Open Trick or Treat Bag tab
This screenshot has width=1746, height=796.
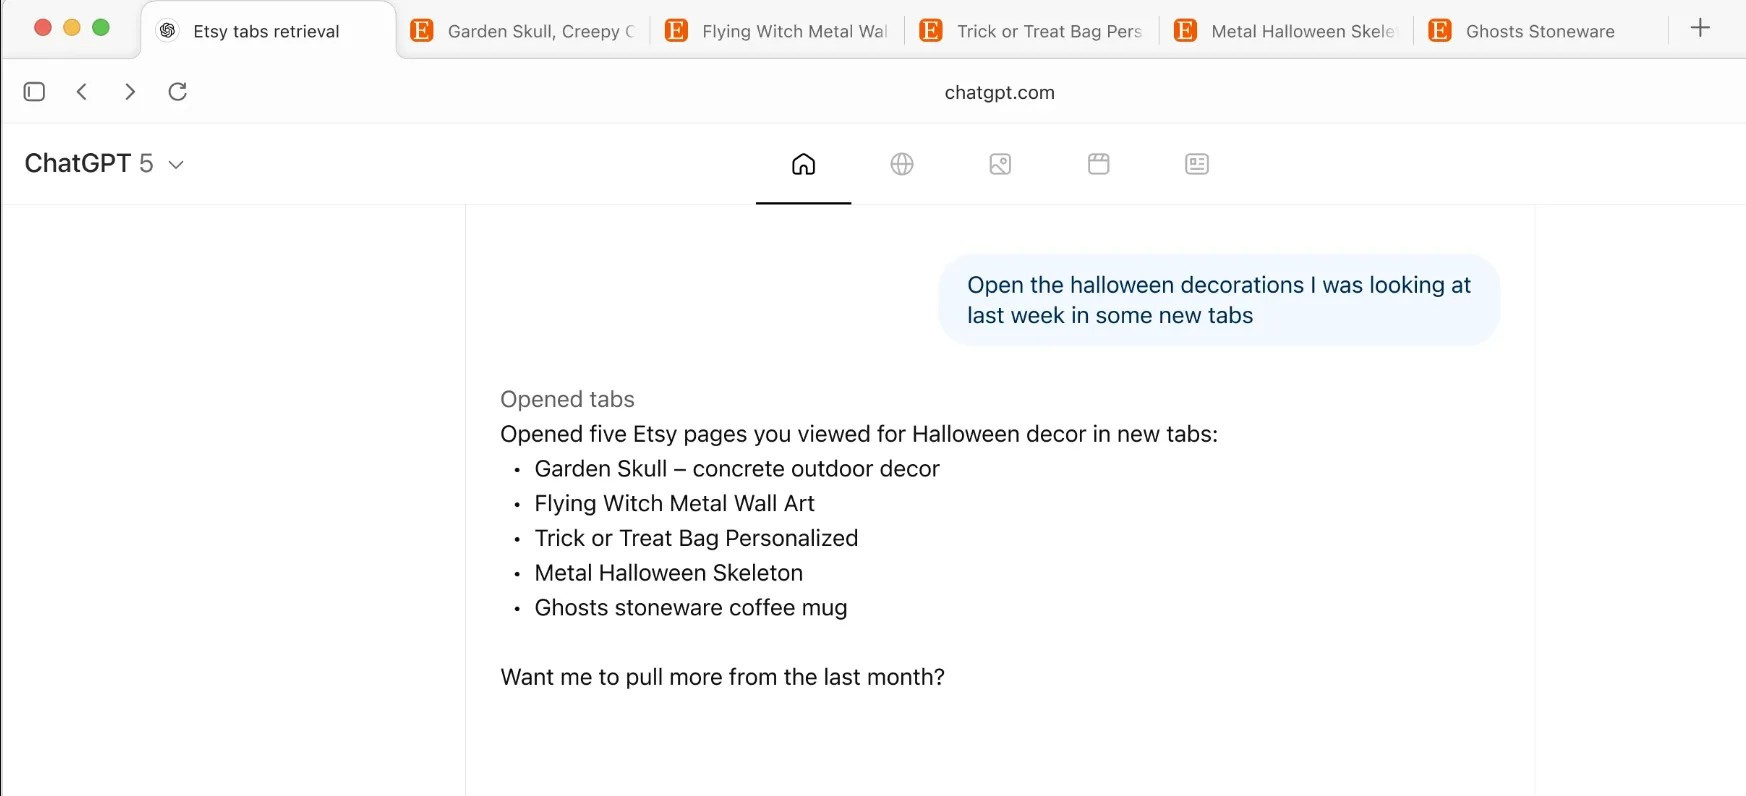[1034, 31]
